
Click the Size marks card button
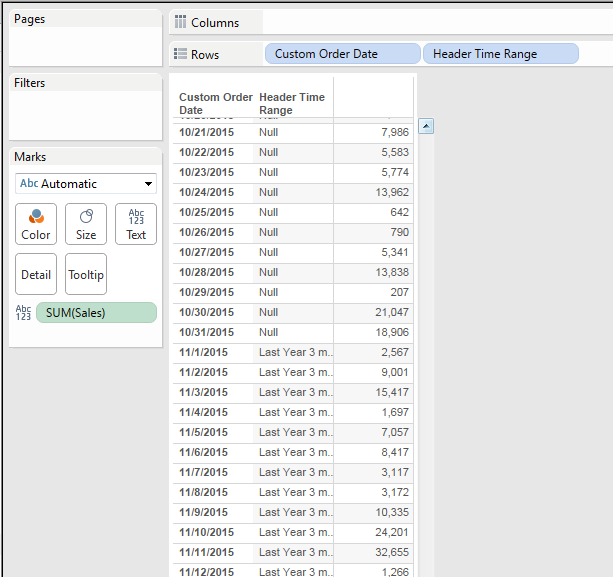(x=86, y=224)
